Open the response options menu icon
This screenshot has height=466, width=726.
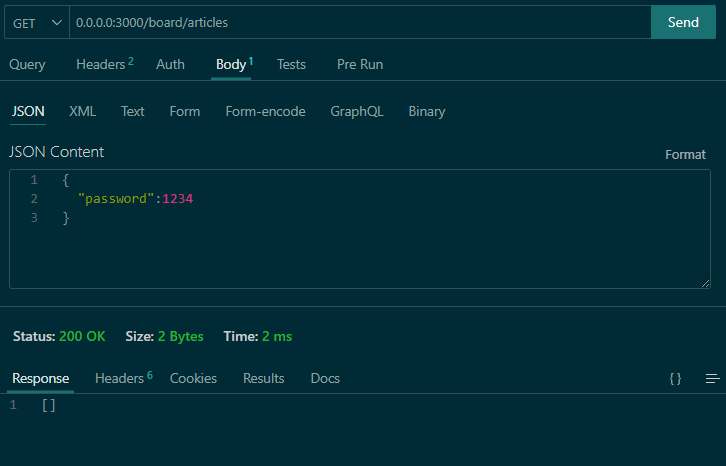[x=713, y=378]
